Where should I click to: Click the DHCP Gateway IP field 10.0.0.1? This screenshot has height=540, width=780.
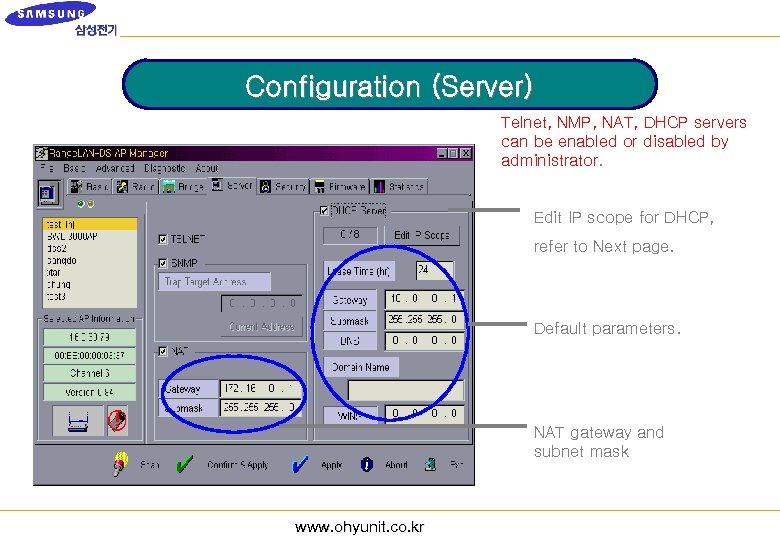(x=424, y=299)
